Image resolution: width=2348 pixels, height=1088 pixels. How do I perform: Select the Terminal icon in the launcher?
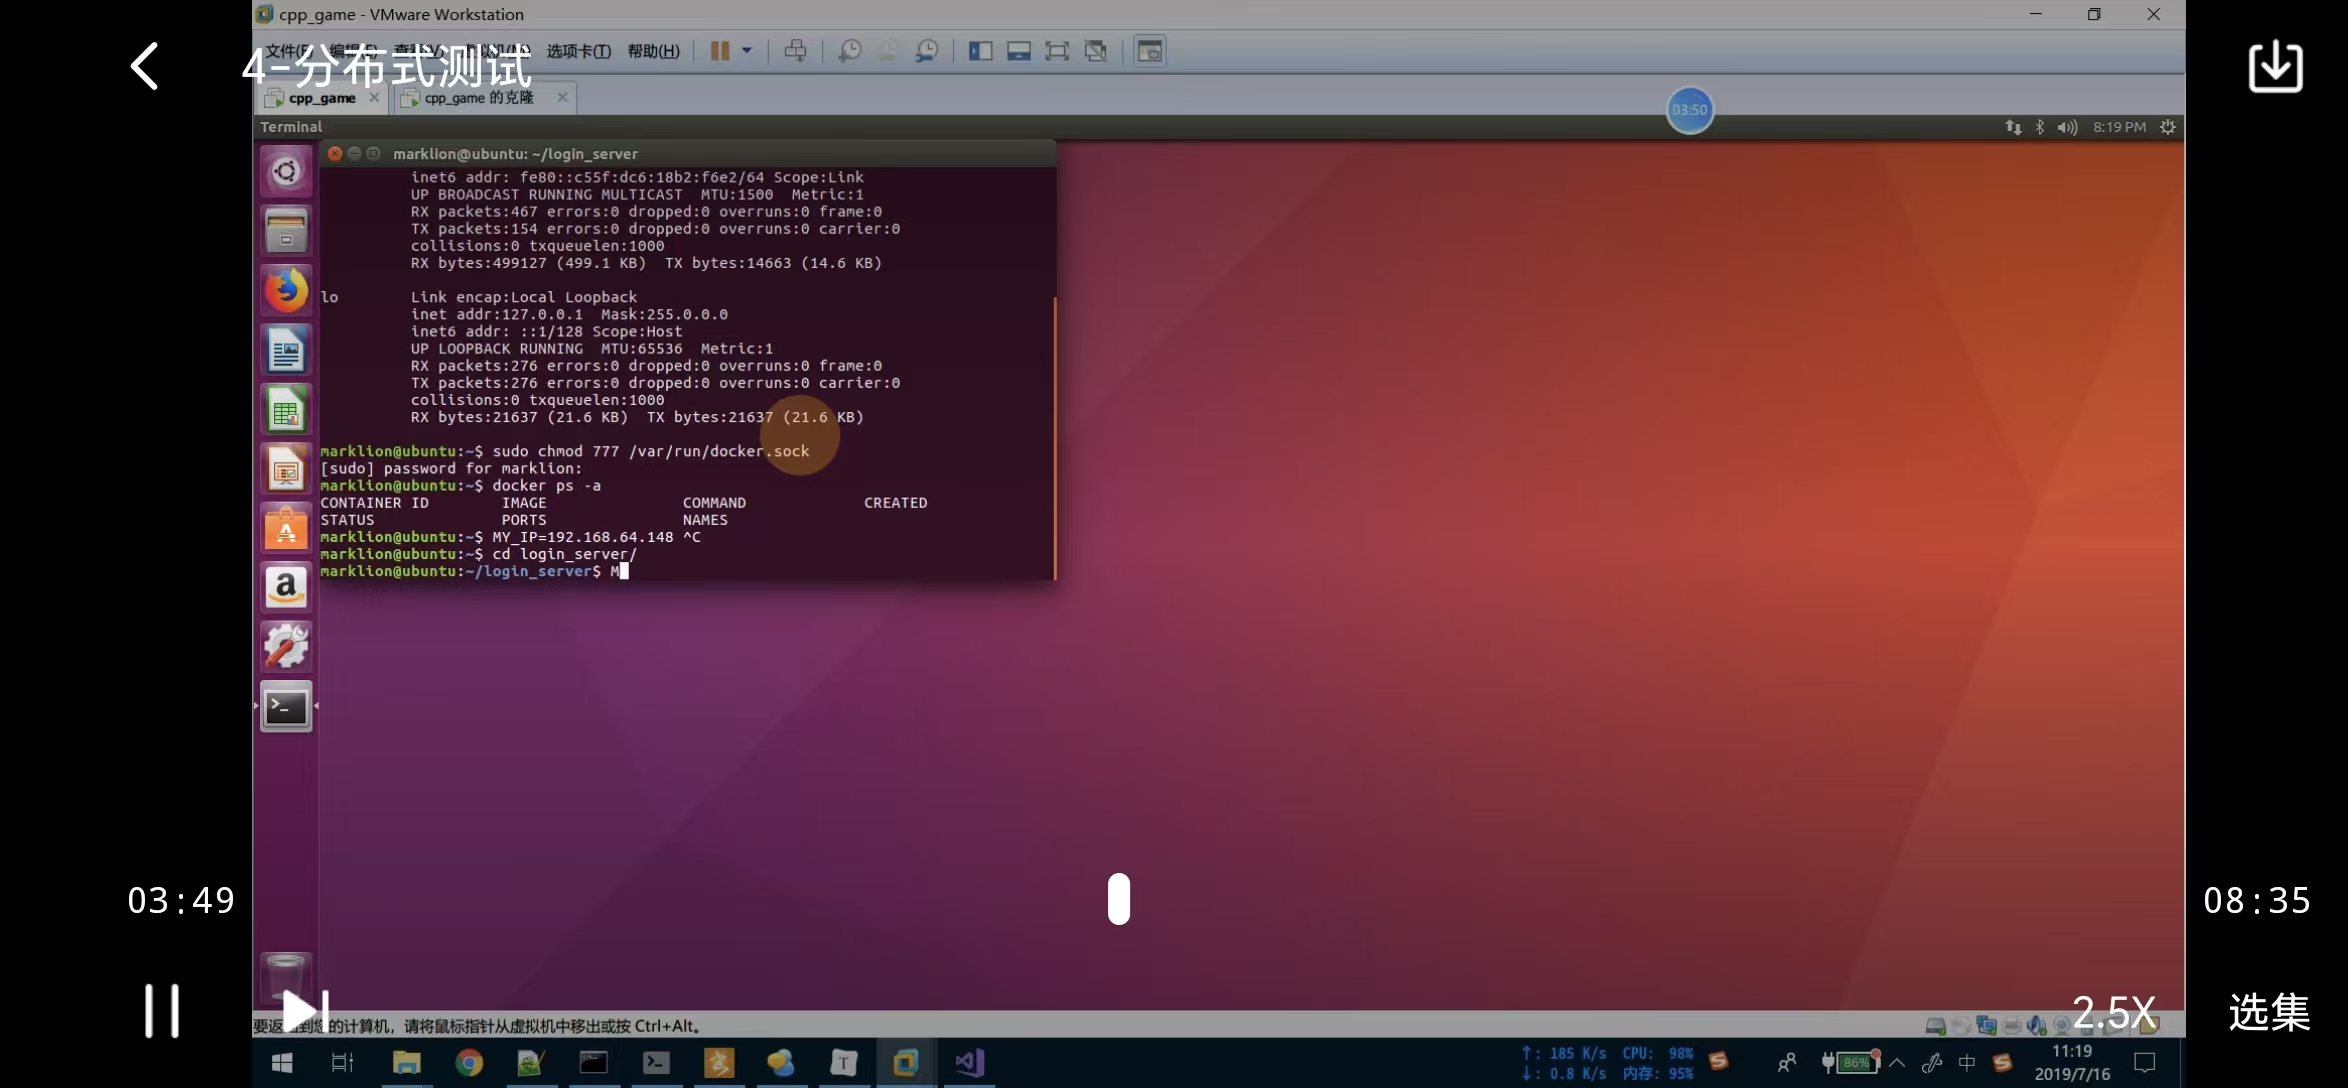coord(286,707)
